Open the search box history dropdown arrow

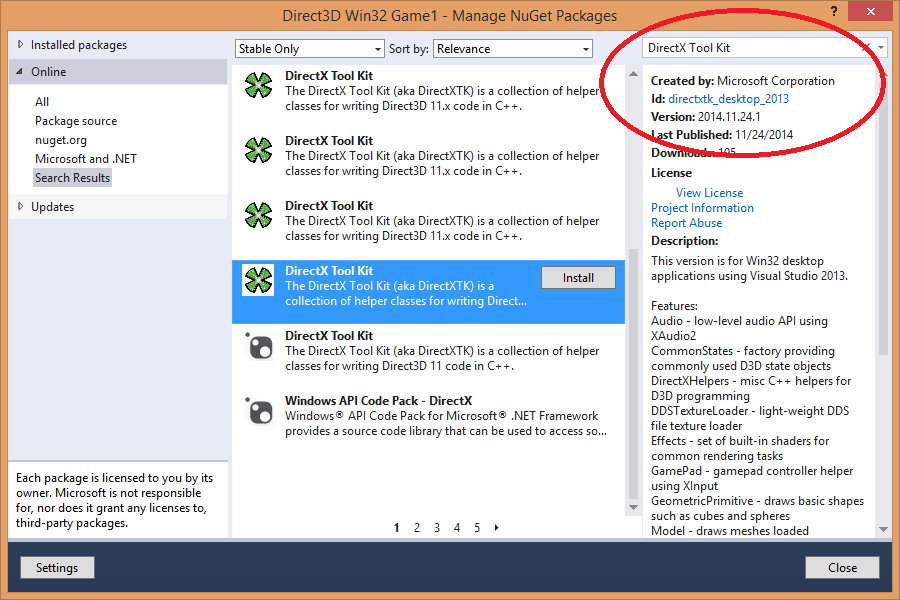(881, 48)
